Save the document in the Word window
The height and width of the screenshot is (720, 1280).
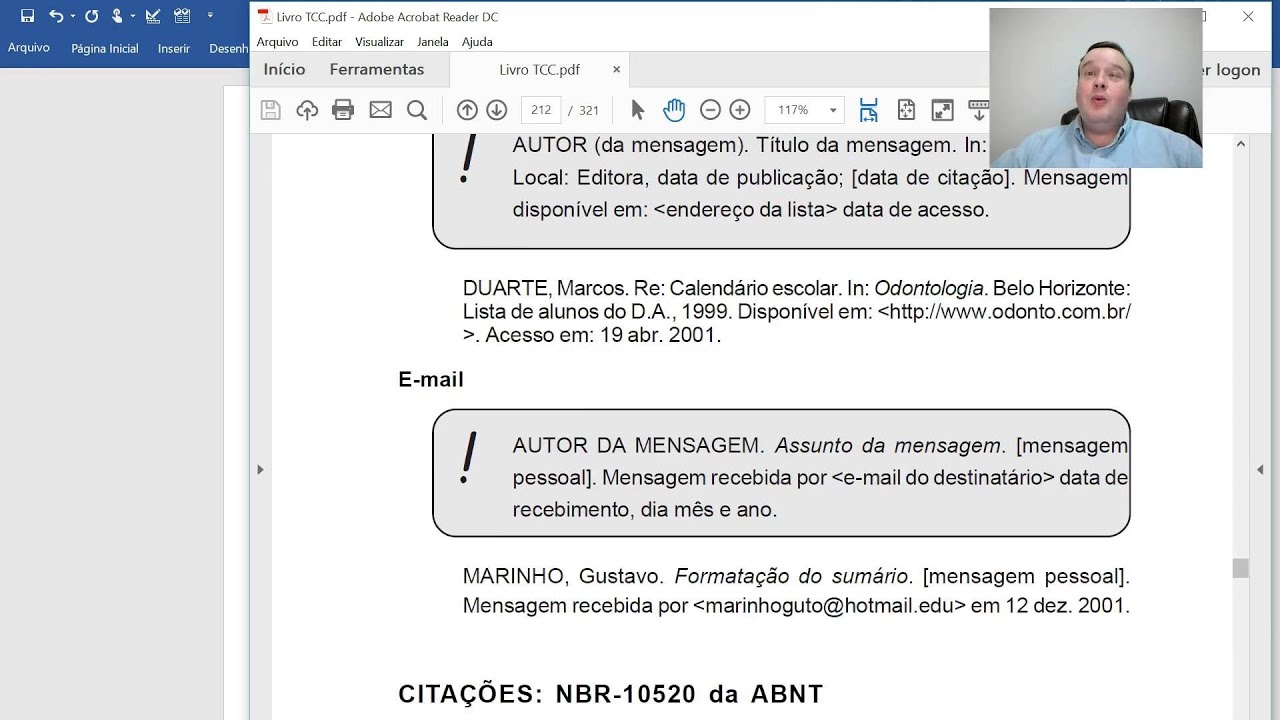click(x=27, y=16)
